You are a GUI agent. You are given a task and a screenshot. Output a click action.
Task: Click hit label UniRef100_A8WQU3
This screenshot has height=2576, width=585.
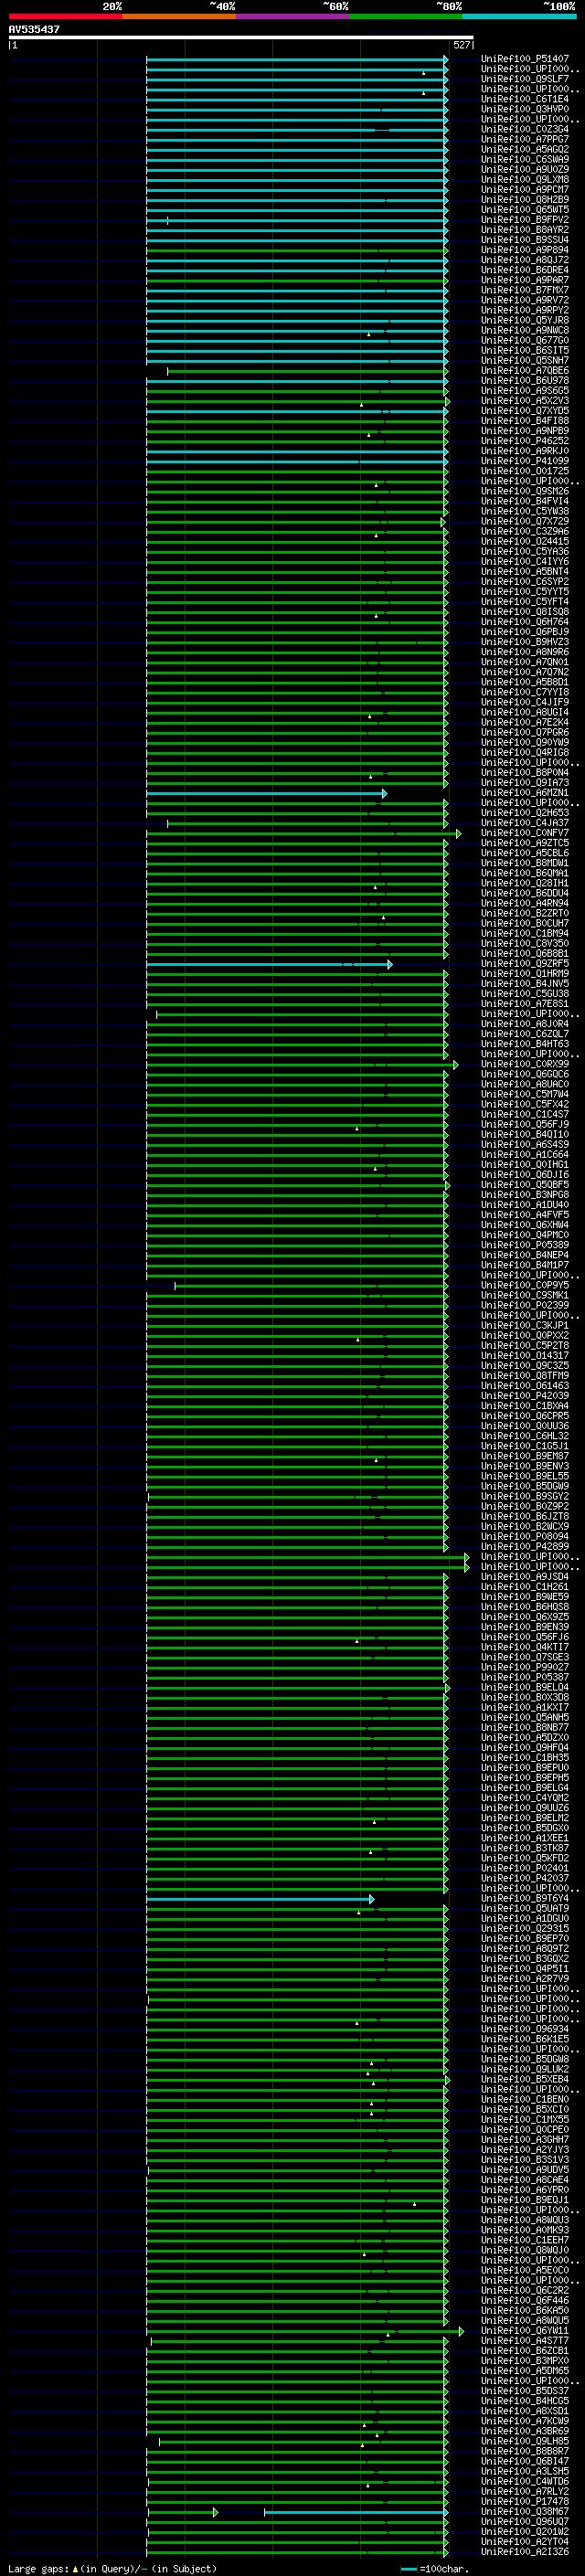pyautogui.click(x=525, y=2220)
